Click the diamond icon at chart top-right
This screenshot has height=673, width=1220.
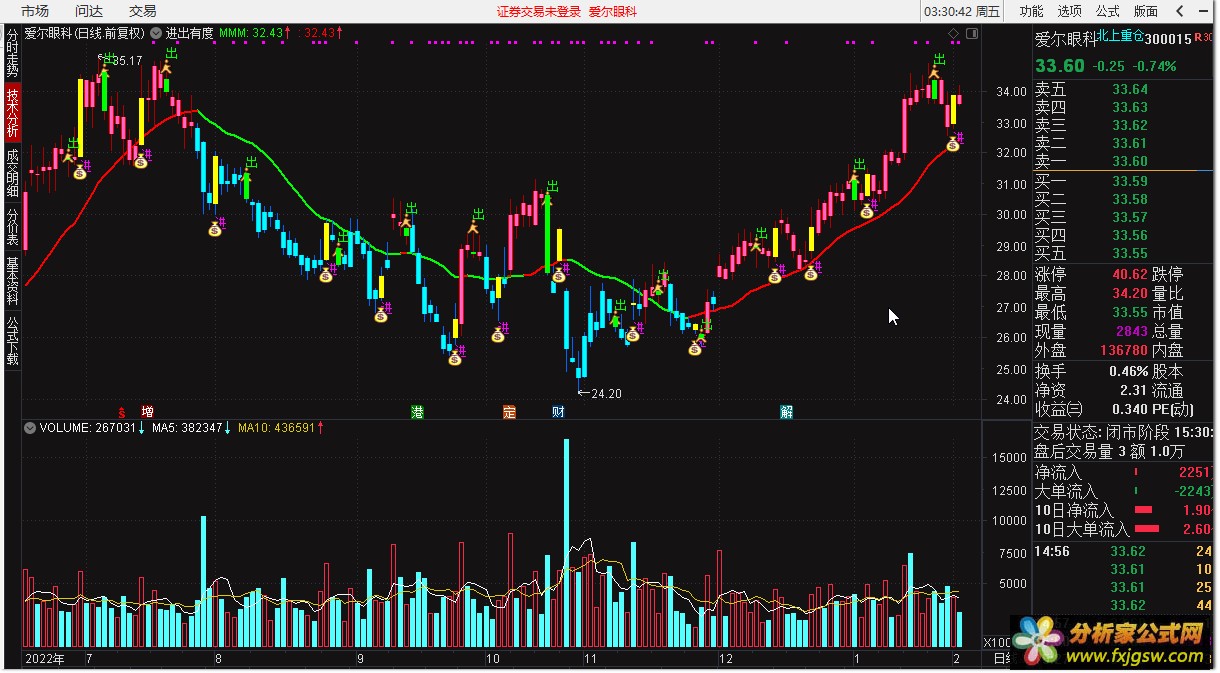point(954,34)
